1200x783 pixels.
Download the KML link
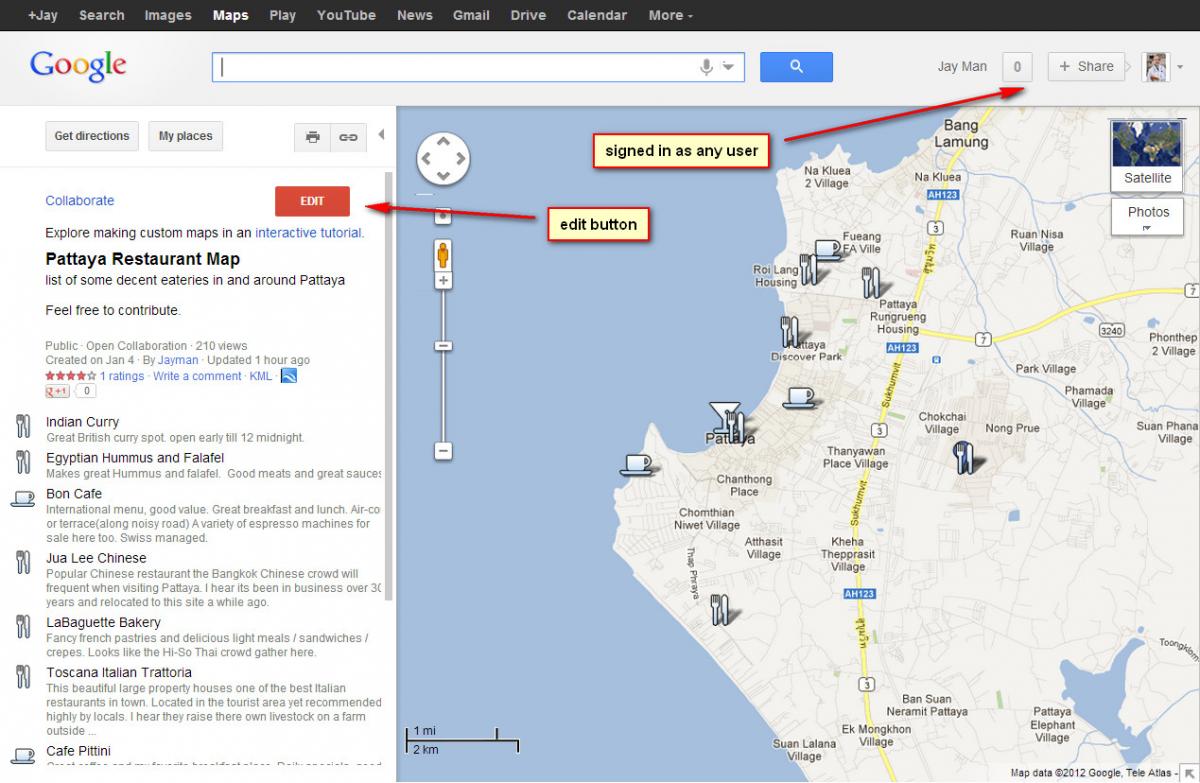[260, 376]
